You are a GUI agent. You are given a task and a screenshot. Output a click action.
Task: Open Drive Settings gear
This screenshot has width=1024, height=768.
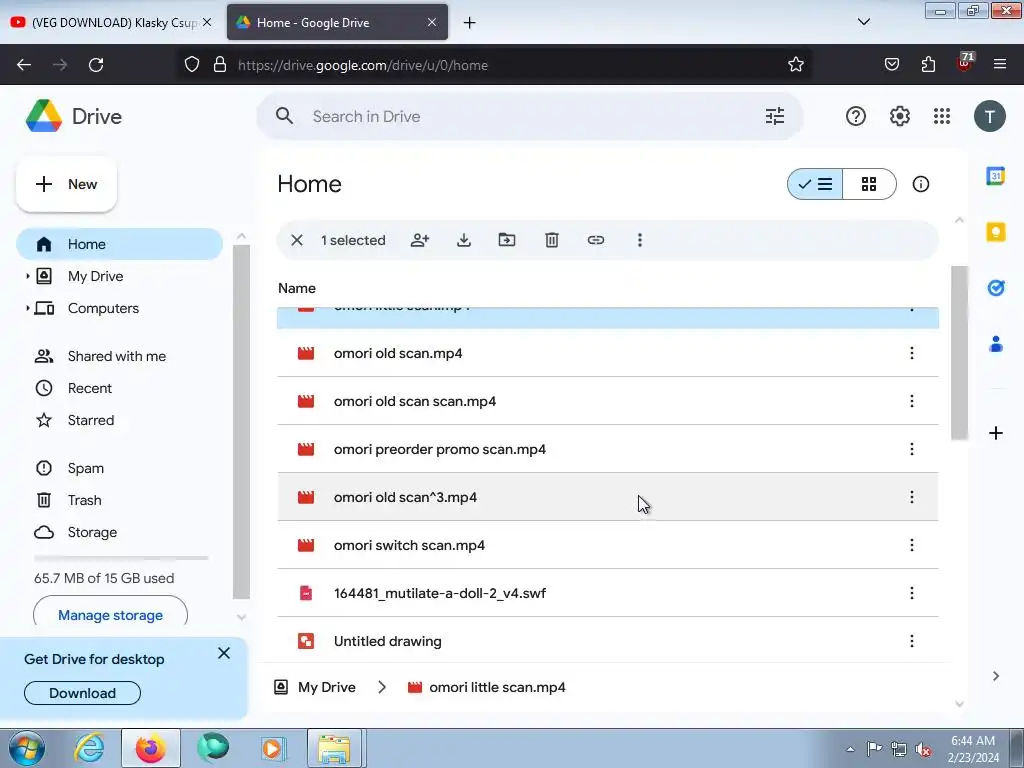click(x=899, y=116)
